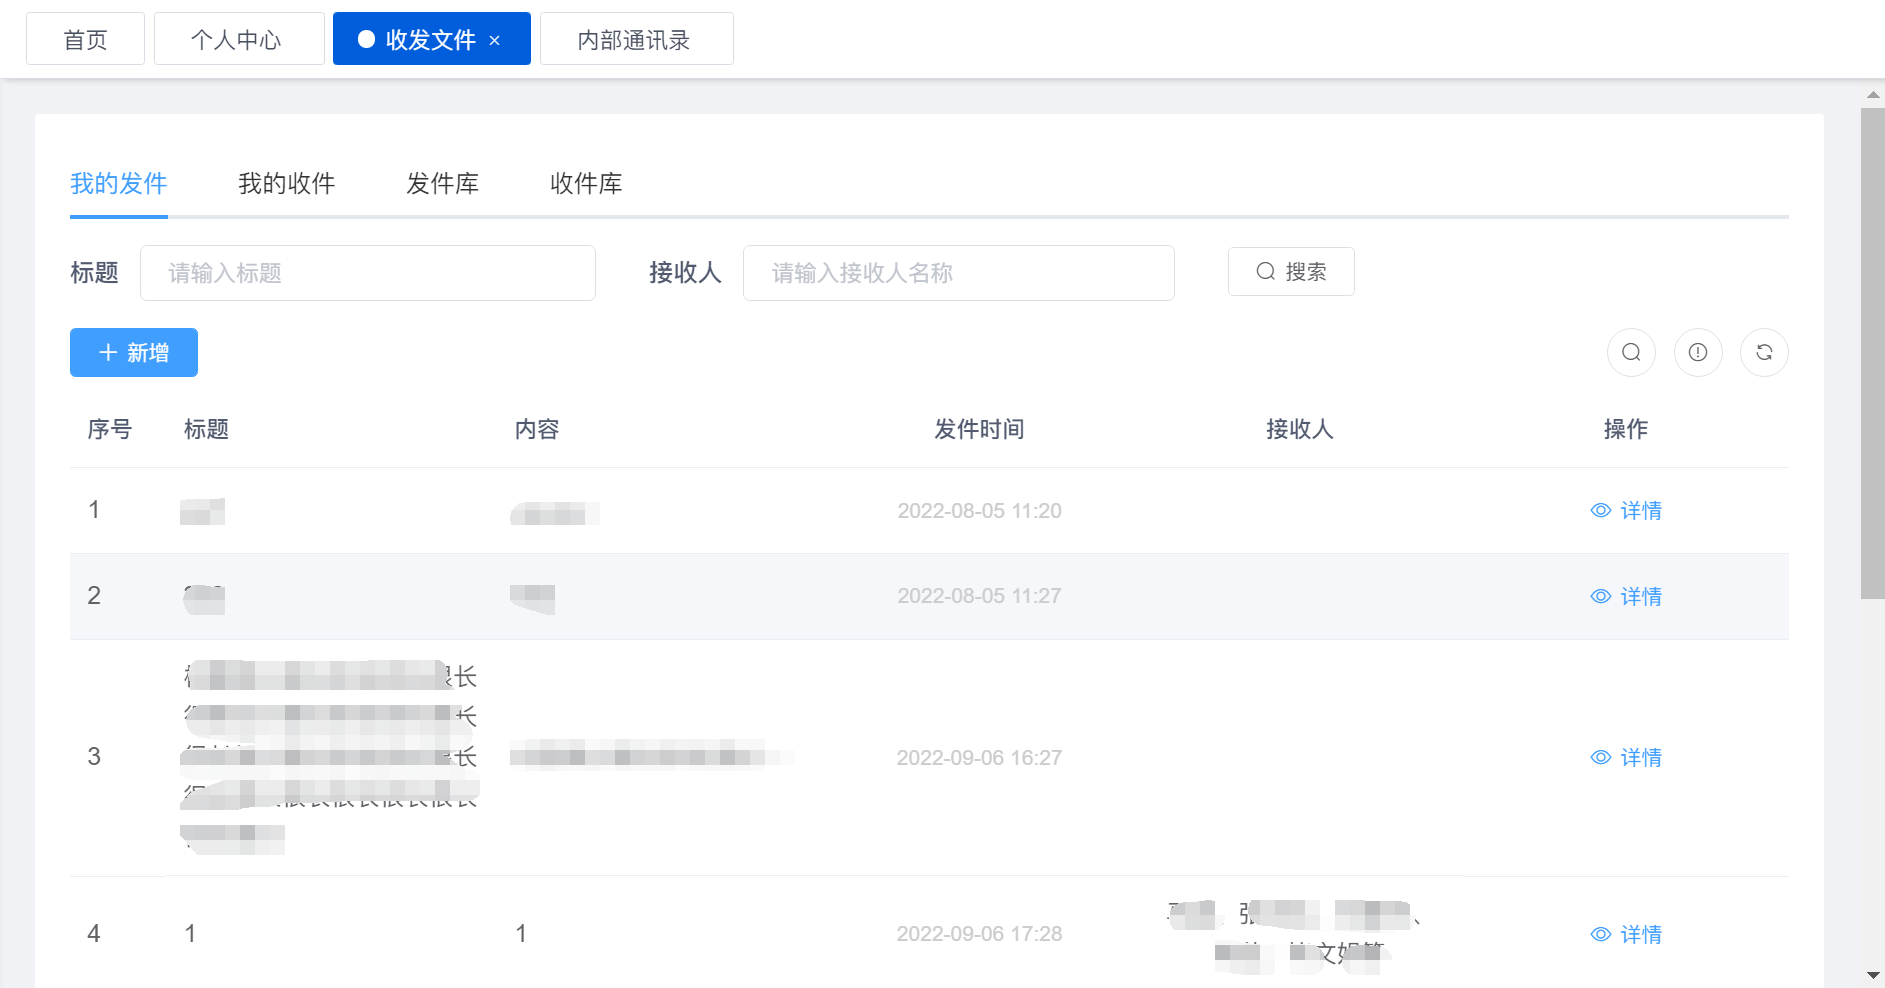
Task: Switch to 我的收件 sub-tab
Action: pos(287,184)
